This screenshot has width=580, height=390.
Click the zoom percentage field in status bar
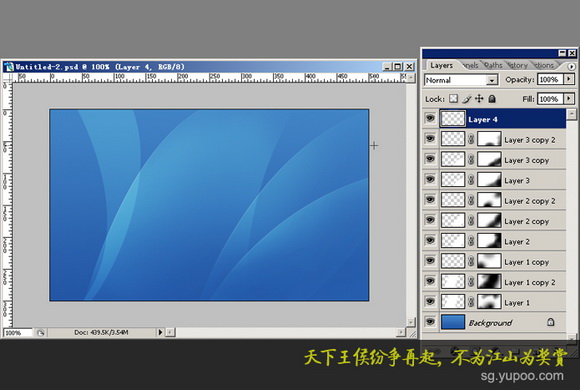tap(18, 333)
